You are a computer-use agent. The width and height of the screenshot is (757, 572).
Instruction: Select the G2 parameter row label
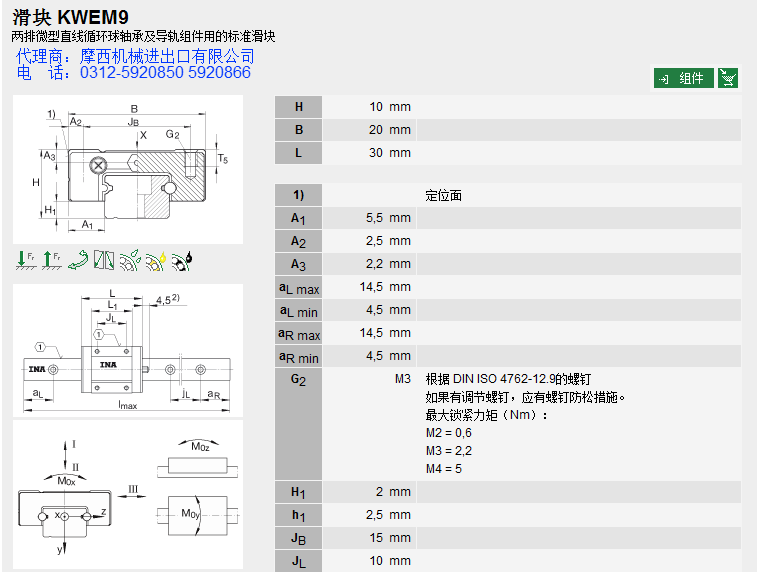298,379
